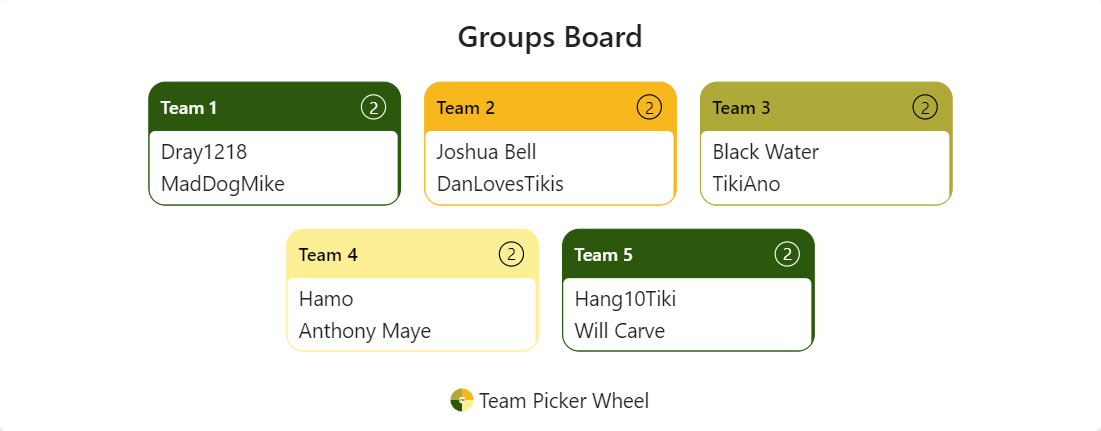The image size is (1101, 431).
Task: Click the Team 3 member count badge
Action: click(925, 107)
